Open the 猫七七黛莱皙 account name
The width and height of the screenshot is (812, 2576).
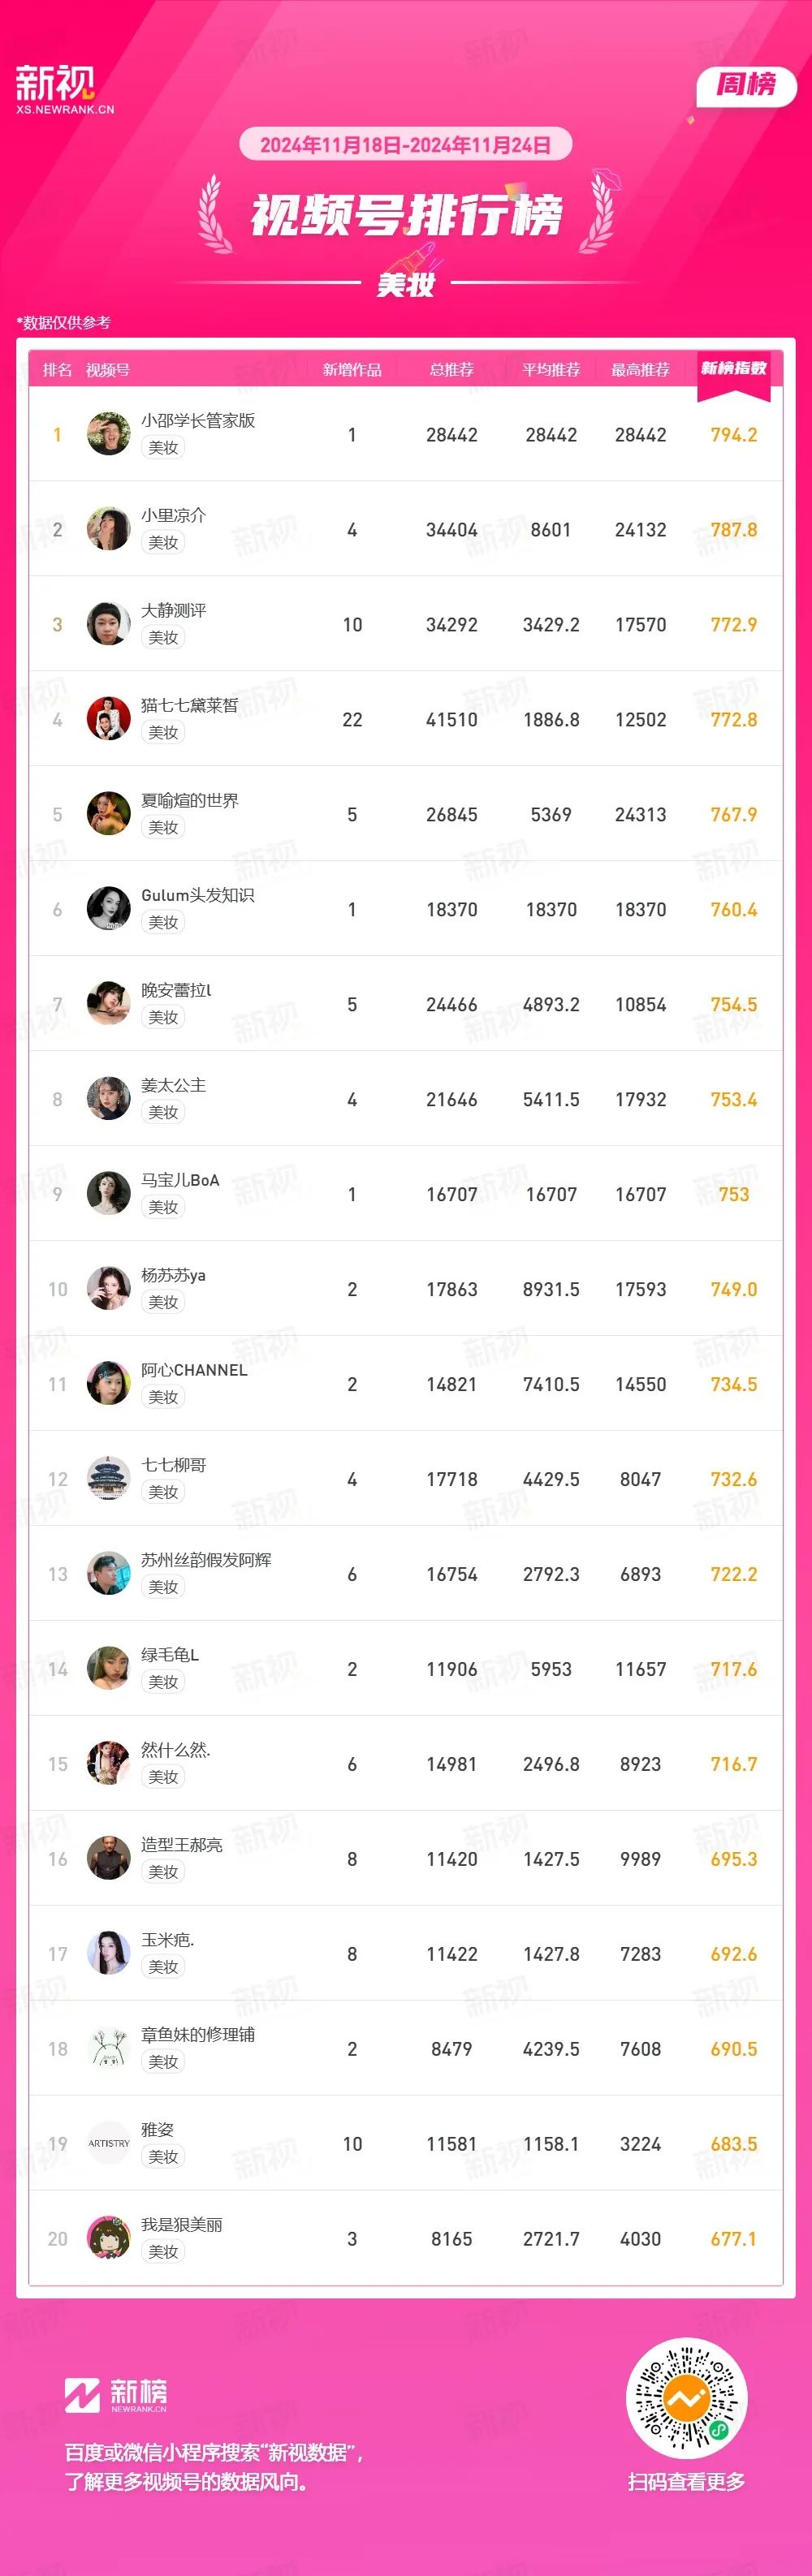(x=189, y=705)
